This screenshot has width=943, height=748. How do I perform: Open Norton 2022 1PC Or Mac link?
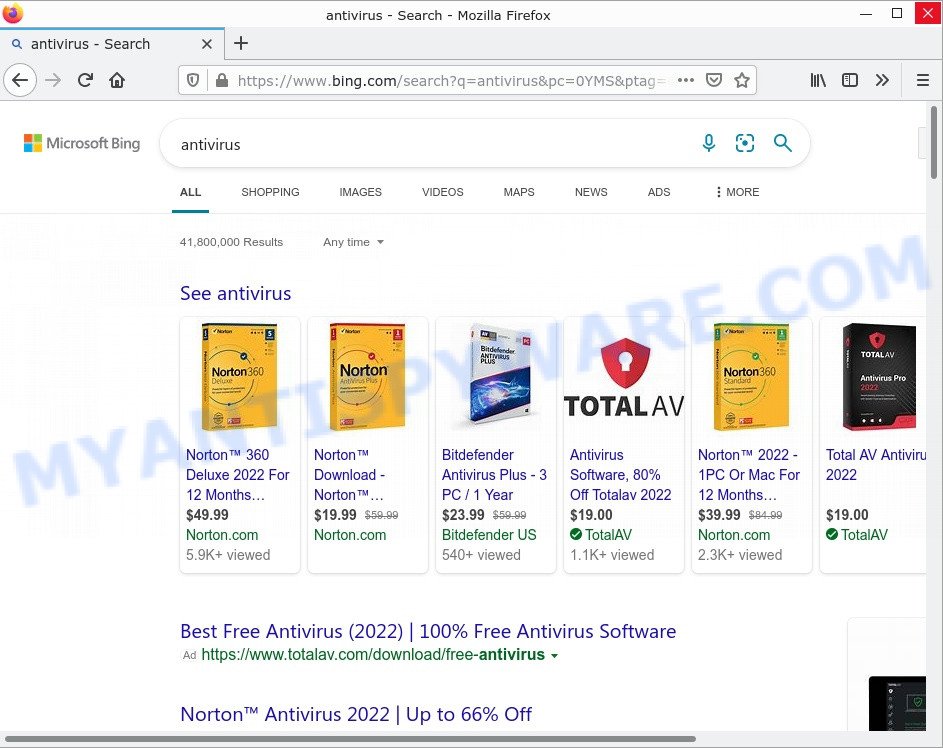[749, 474]
